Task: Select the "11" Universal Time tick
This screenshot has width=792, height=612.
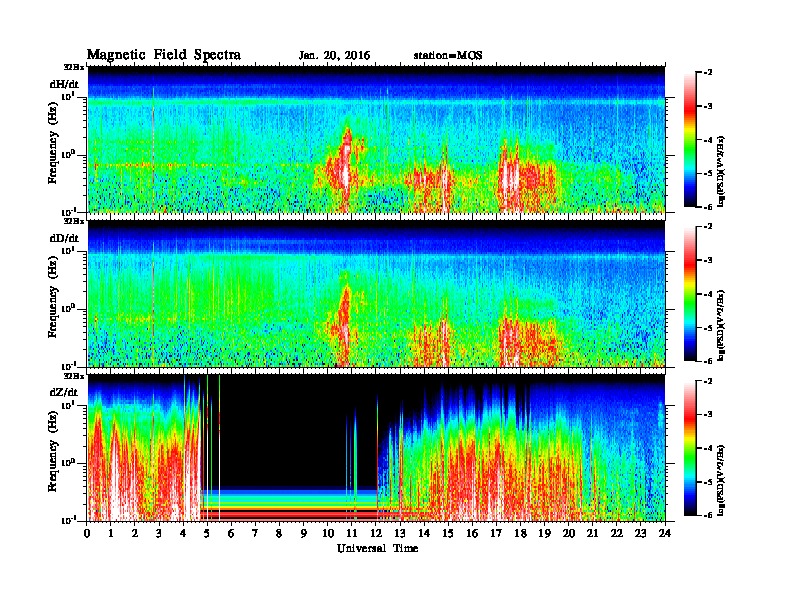Action: pyautogui.click(x=352, y=534)
